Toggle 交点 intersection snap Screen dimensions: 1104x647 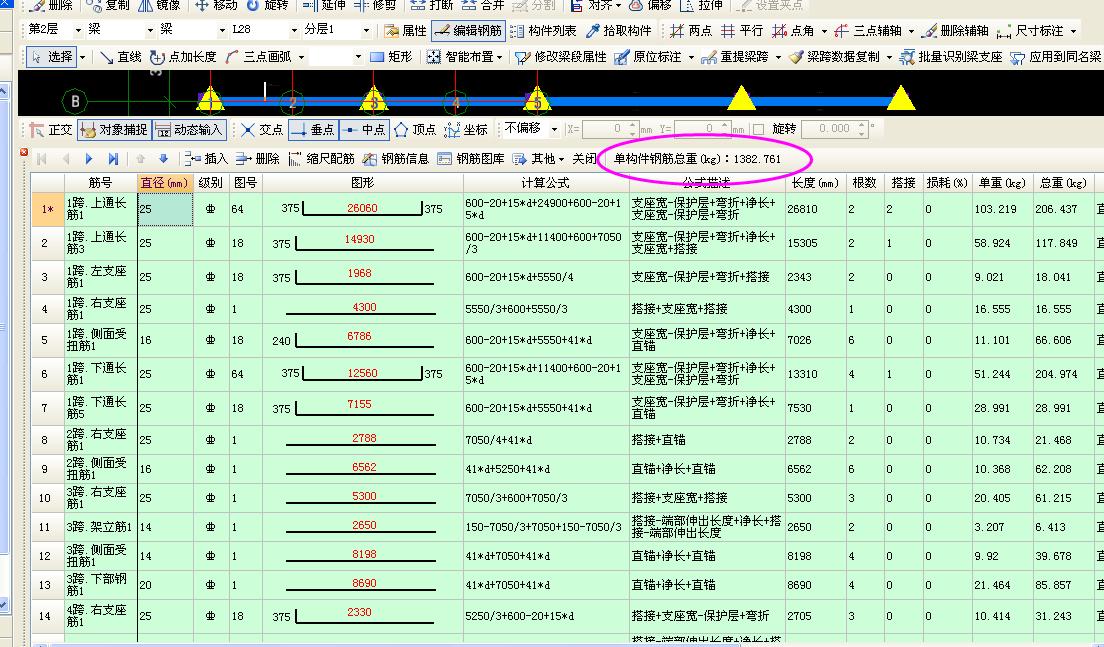tap(262, 130)
